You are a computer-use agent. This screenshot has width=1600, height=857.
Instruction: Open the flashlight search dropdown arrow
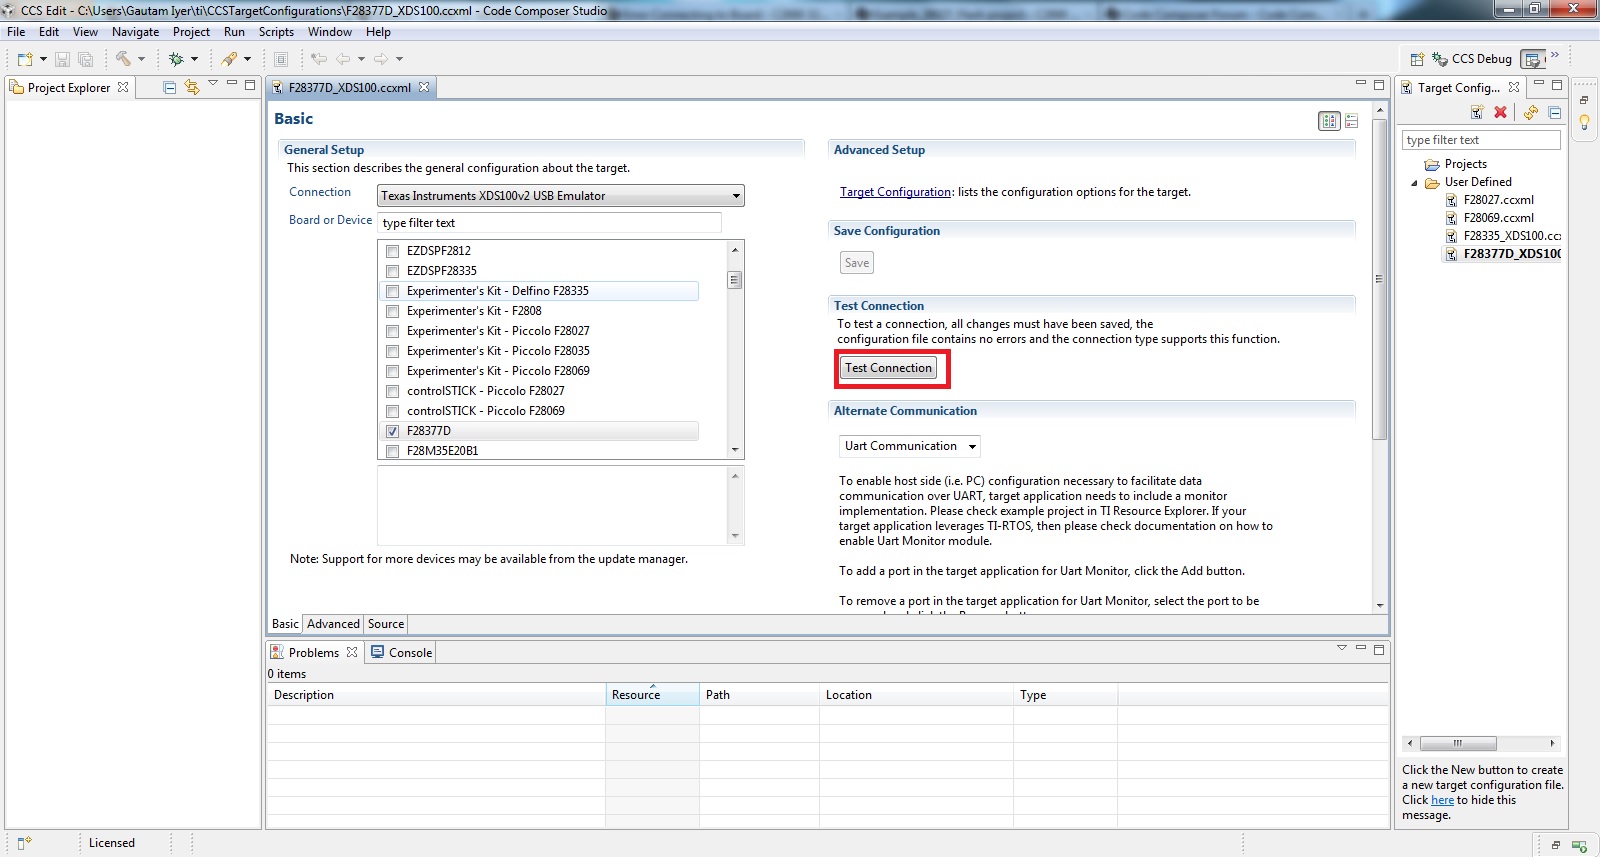[x=248, y=59]
